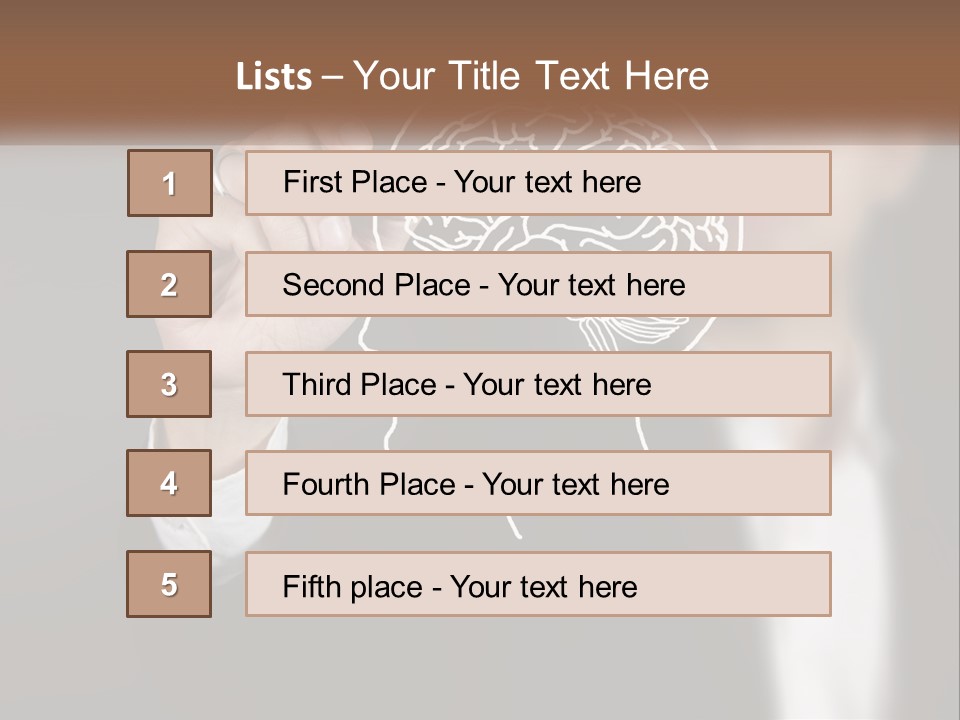Click the First Place text bar
The width and height of the screenshot is (960, 720).
click(538, 183)
